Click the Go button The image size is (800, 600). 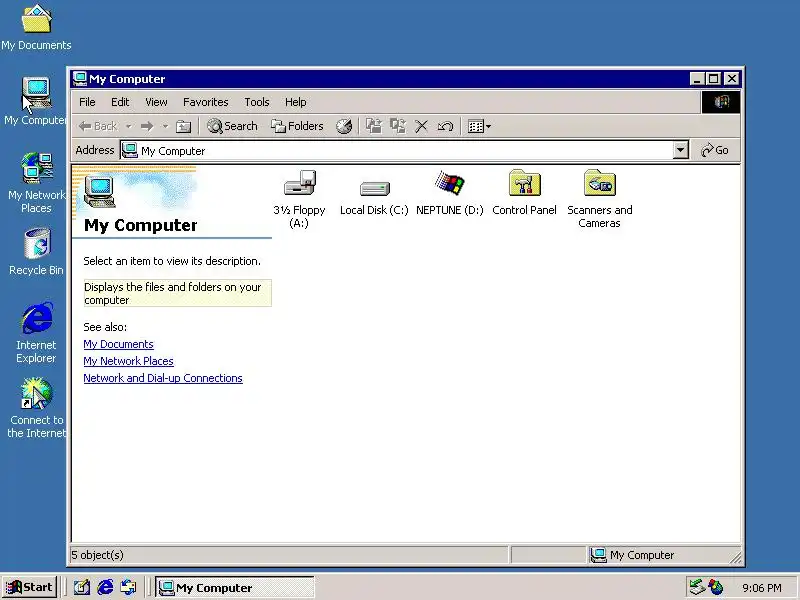[715, 150]
